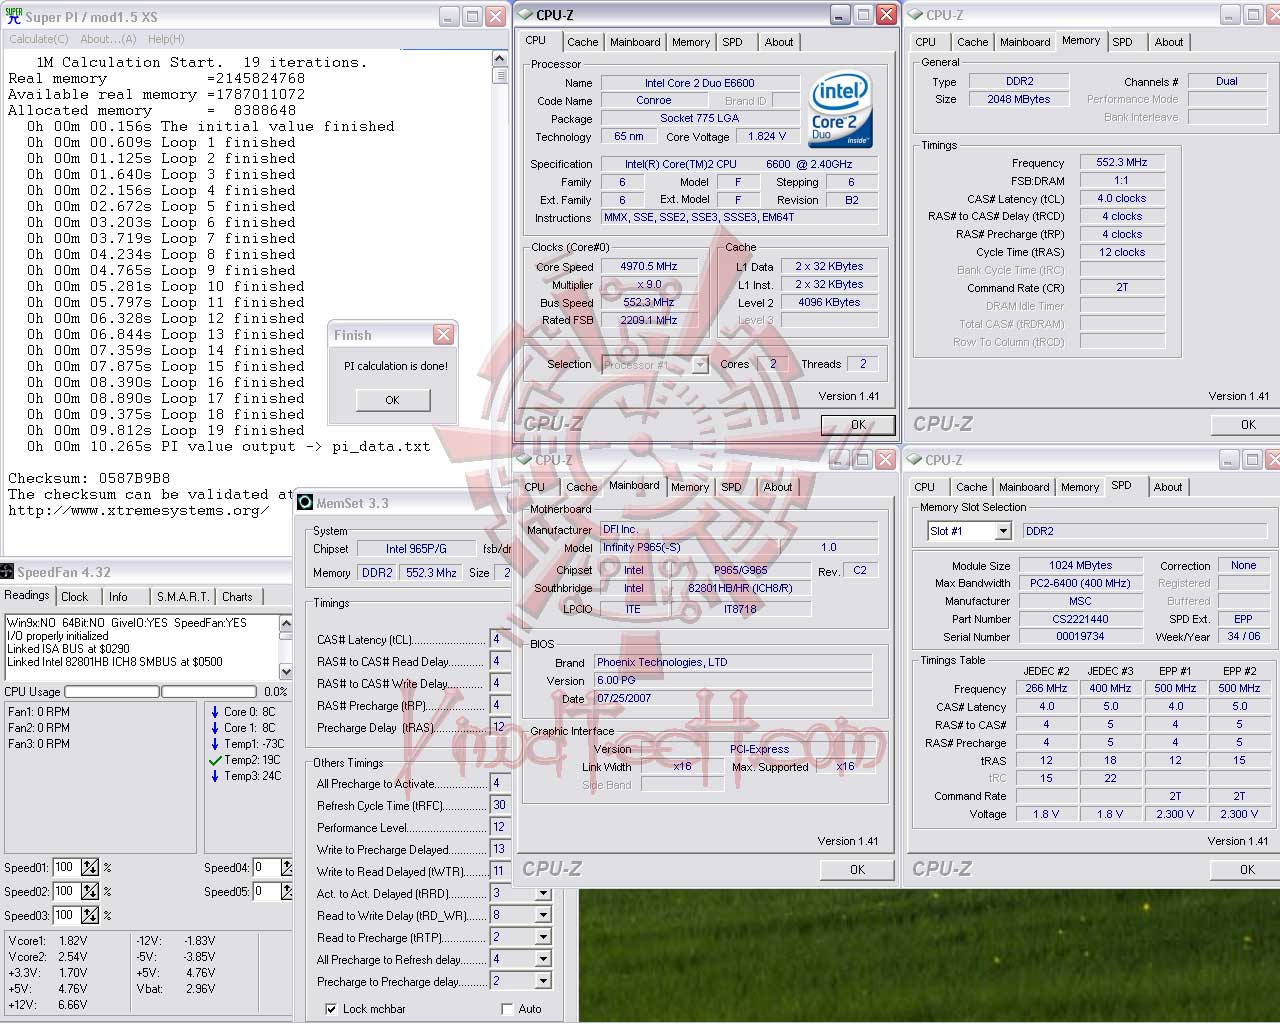Click the Temp1 down arrow icon
Image resolution: width=1280 pixels, height=1024 pixels.
coord(215,744)
